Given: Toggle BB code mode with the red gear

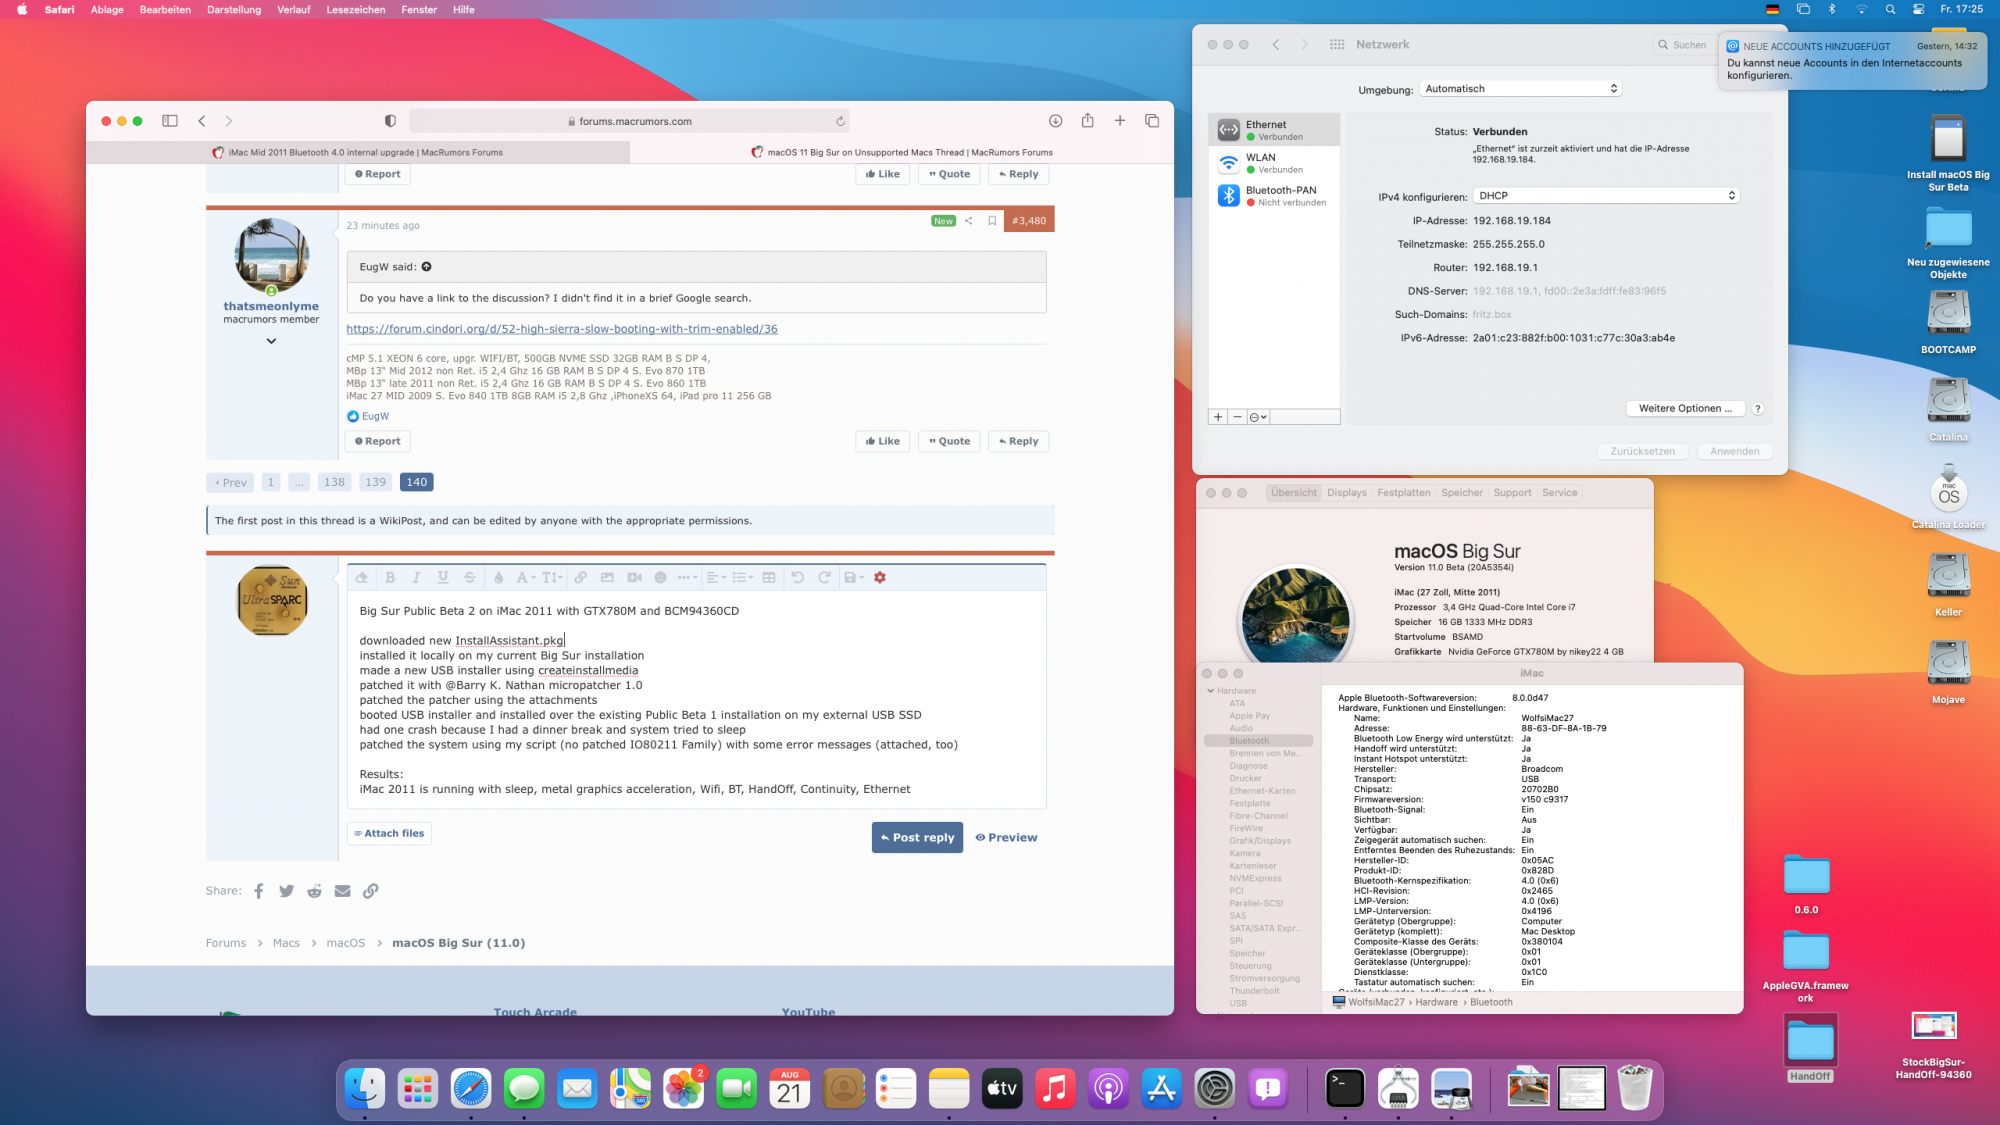Looking at the screenshot, I should (880, 577).
